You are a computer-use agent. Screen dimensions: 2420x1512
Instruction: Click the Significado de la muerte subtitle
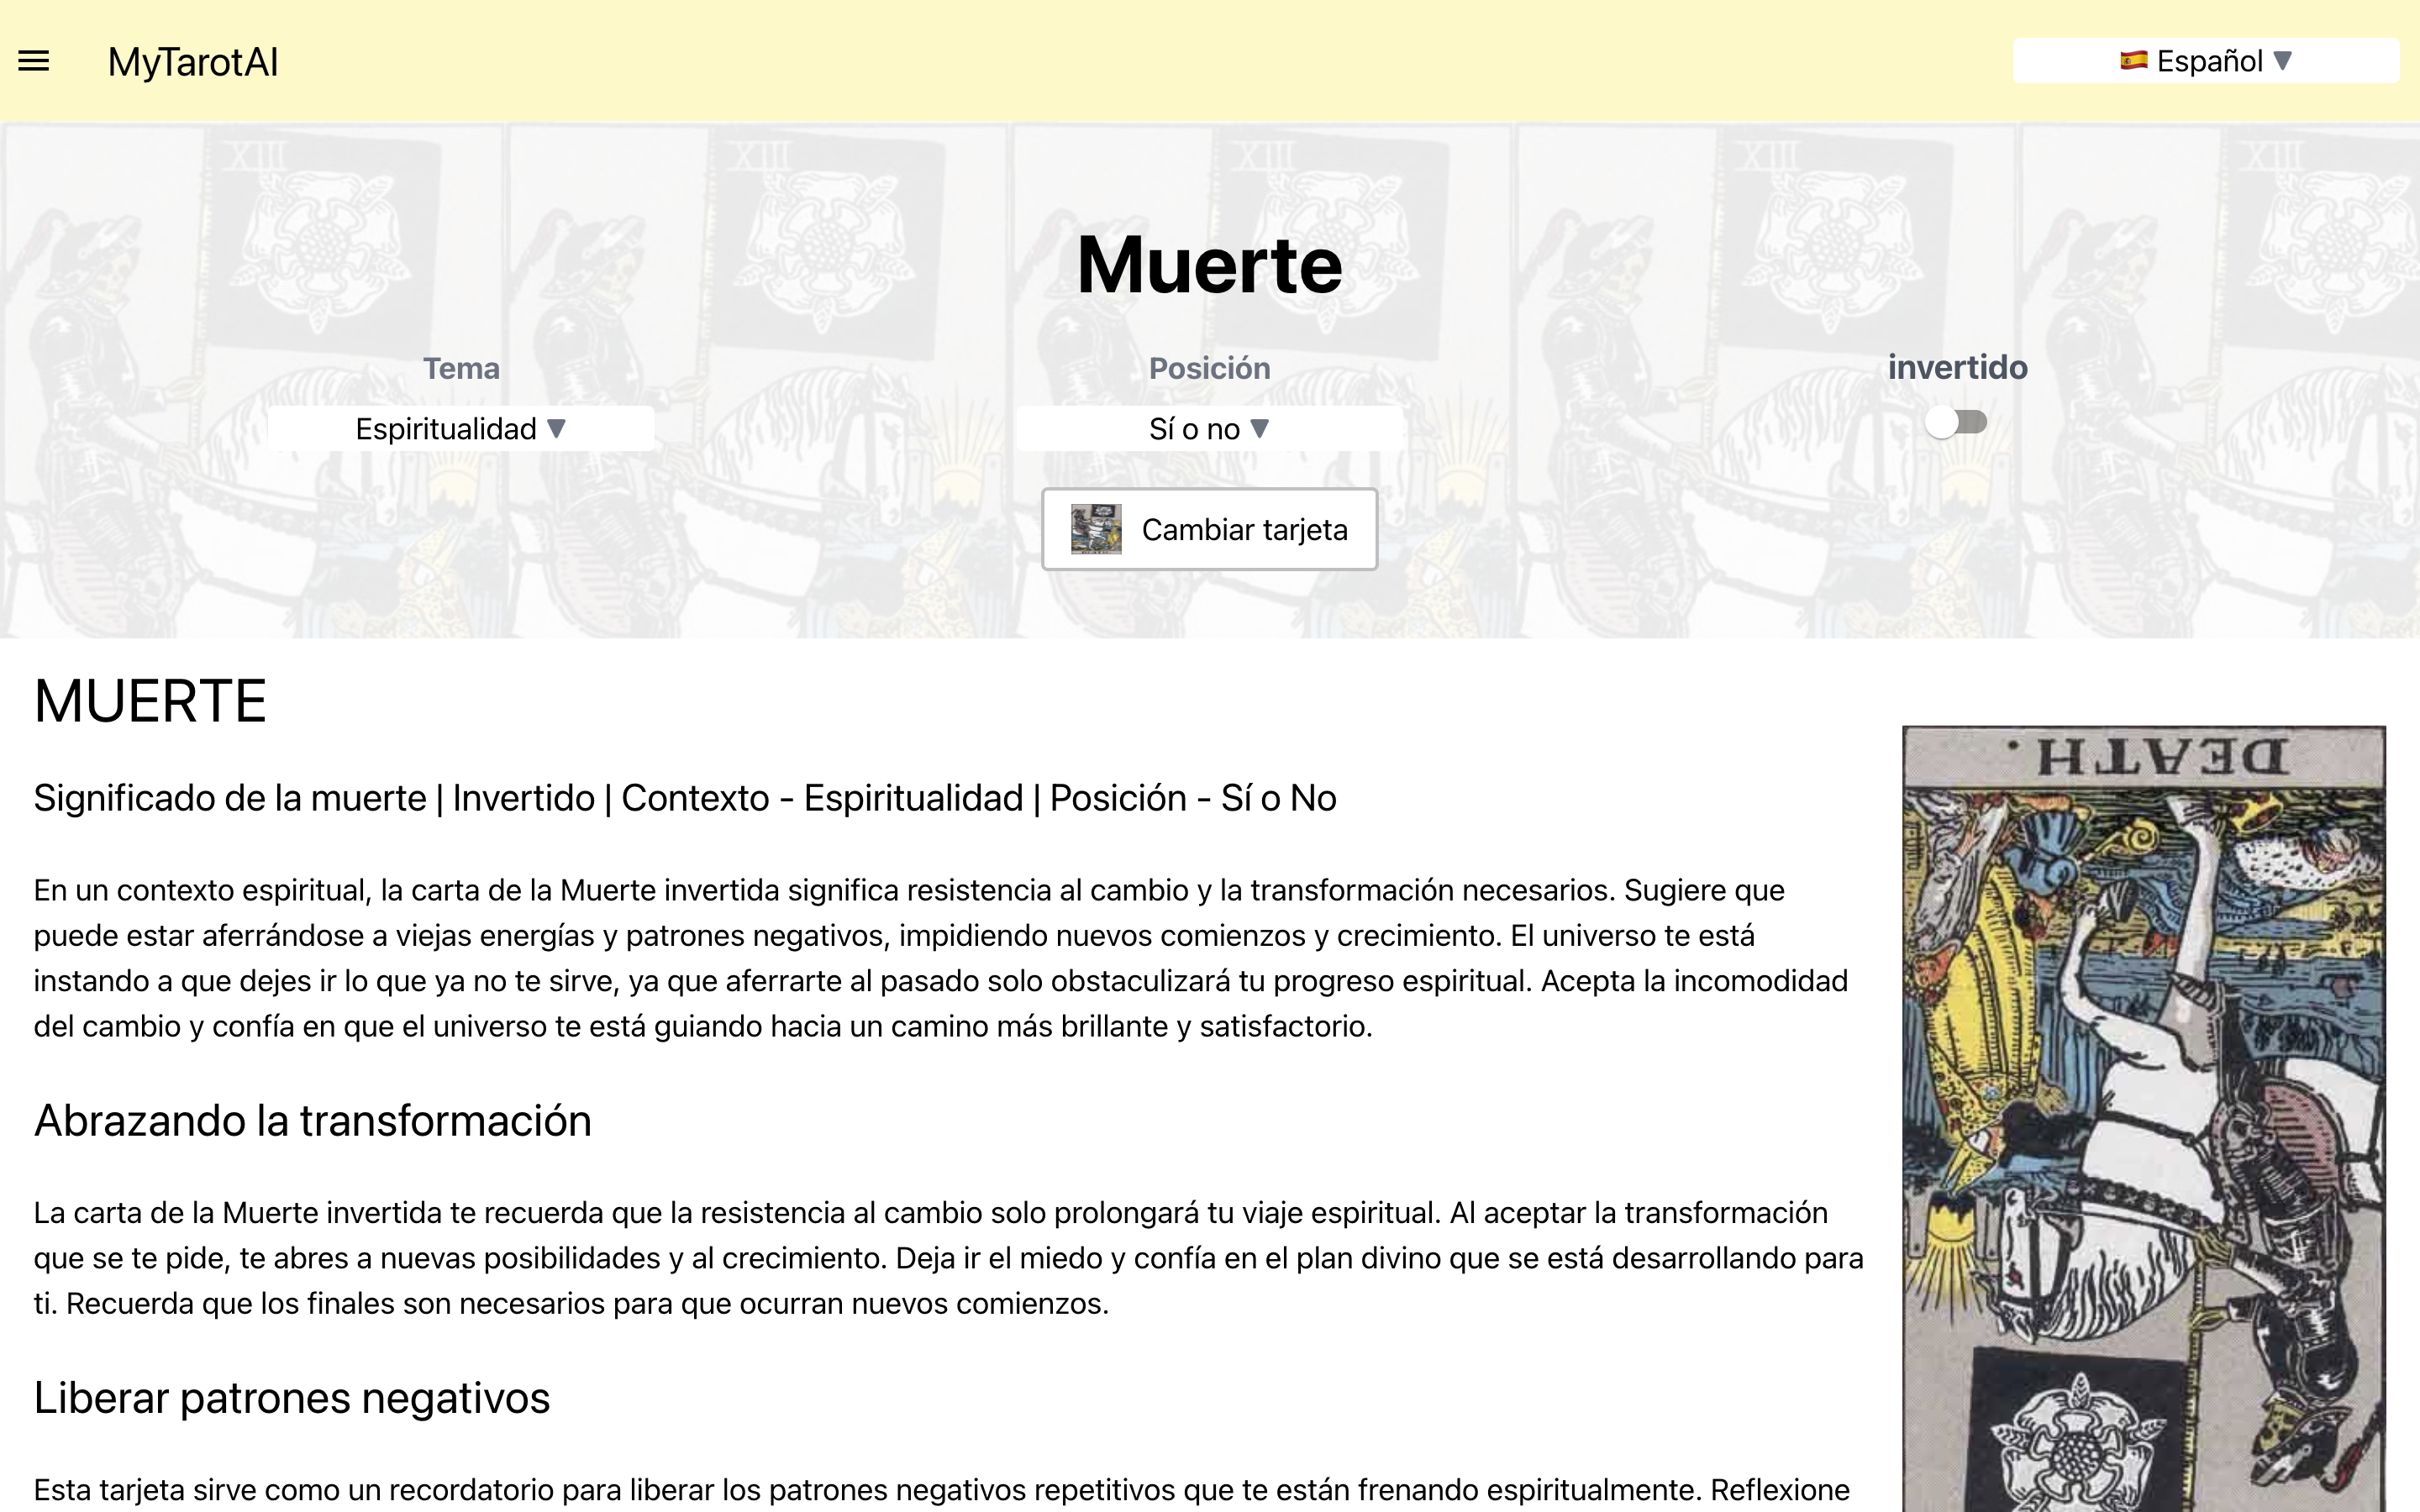(x=685, y=798)
